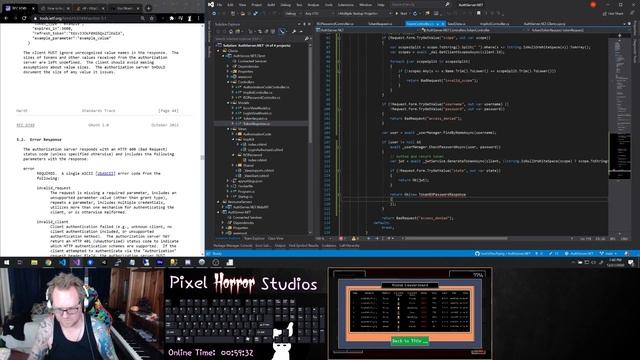Switch to the ROPasswordController.cs editor tab
Viewport: 640px width, 360px height.
point(336,24)
